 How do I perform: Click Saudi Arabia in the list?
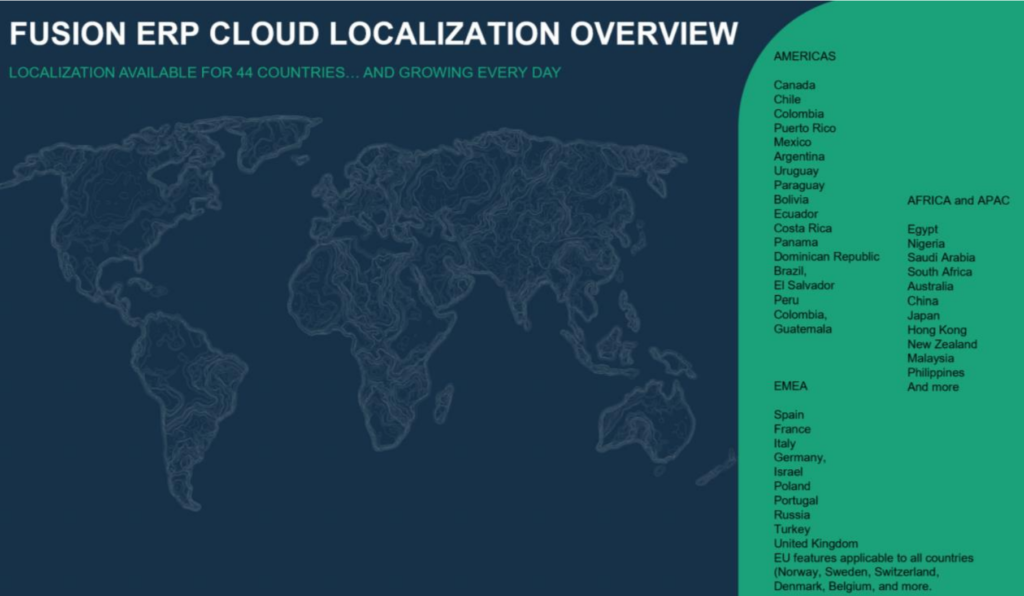coord(940,258)
